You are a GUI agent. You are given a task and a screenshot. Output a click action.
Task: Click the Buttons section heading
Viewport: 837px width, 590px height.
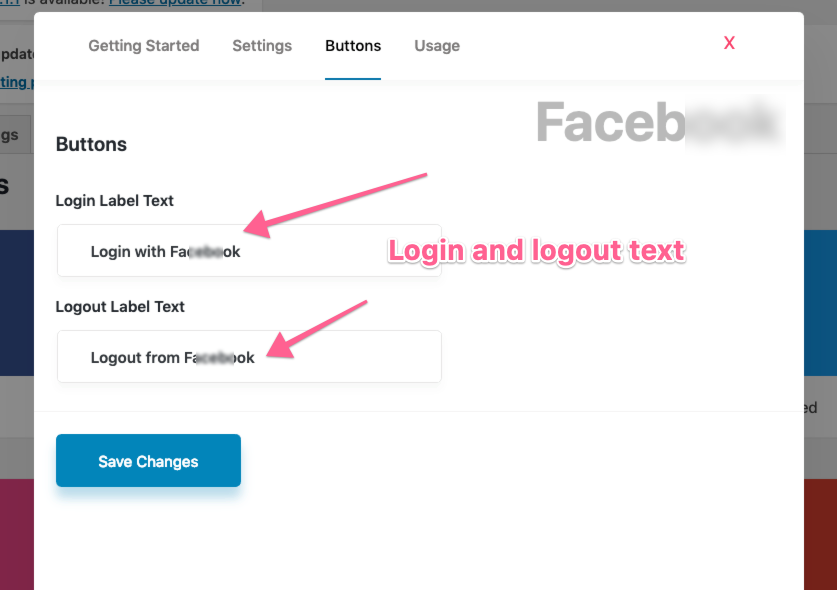(x=91, y=144)
